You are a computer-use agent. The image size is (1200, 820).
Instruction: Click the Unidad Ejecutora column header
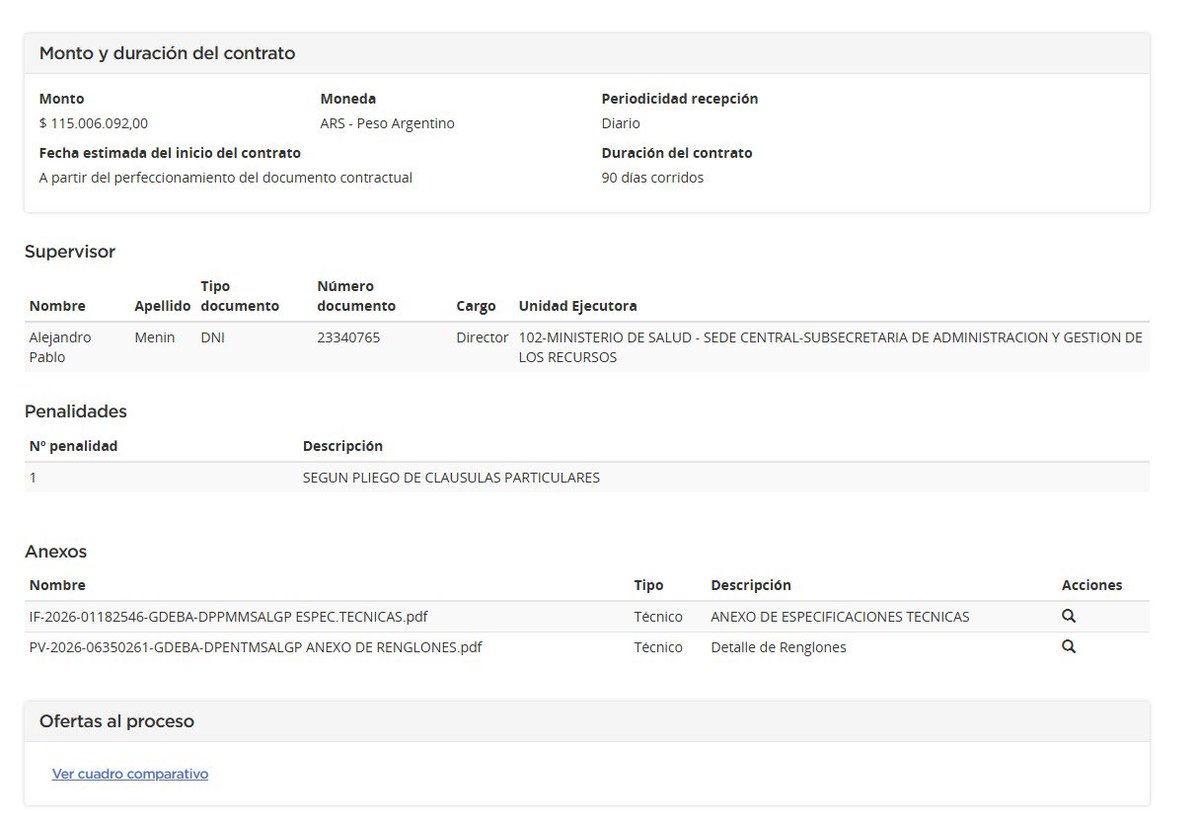[578, 306]
